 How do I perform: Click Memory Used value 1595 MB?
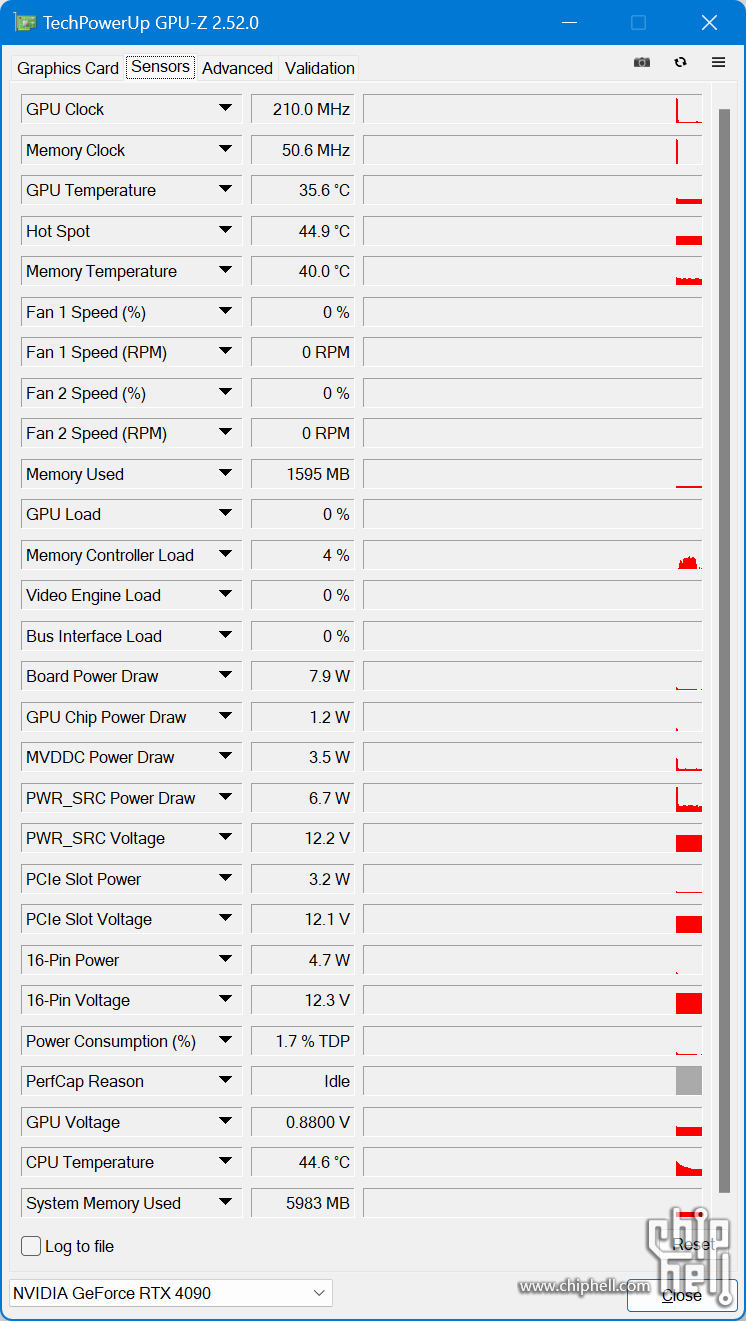(303, 474)
